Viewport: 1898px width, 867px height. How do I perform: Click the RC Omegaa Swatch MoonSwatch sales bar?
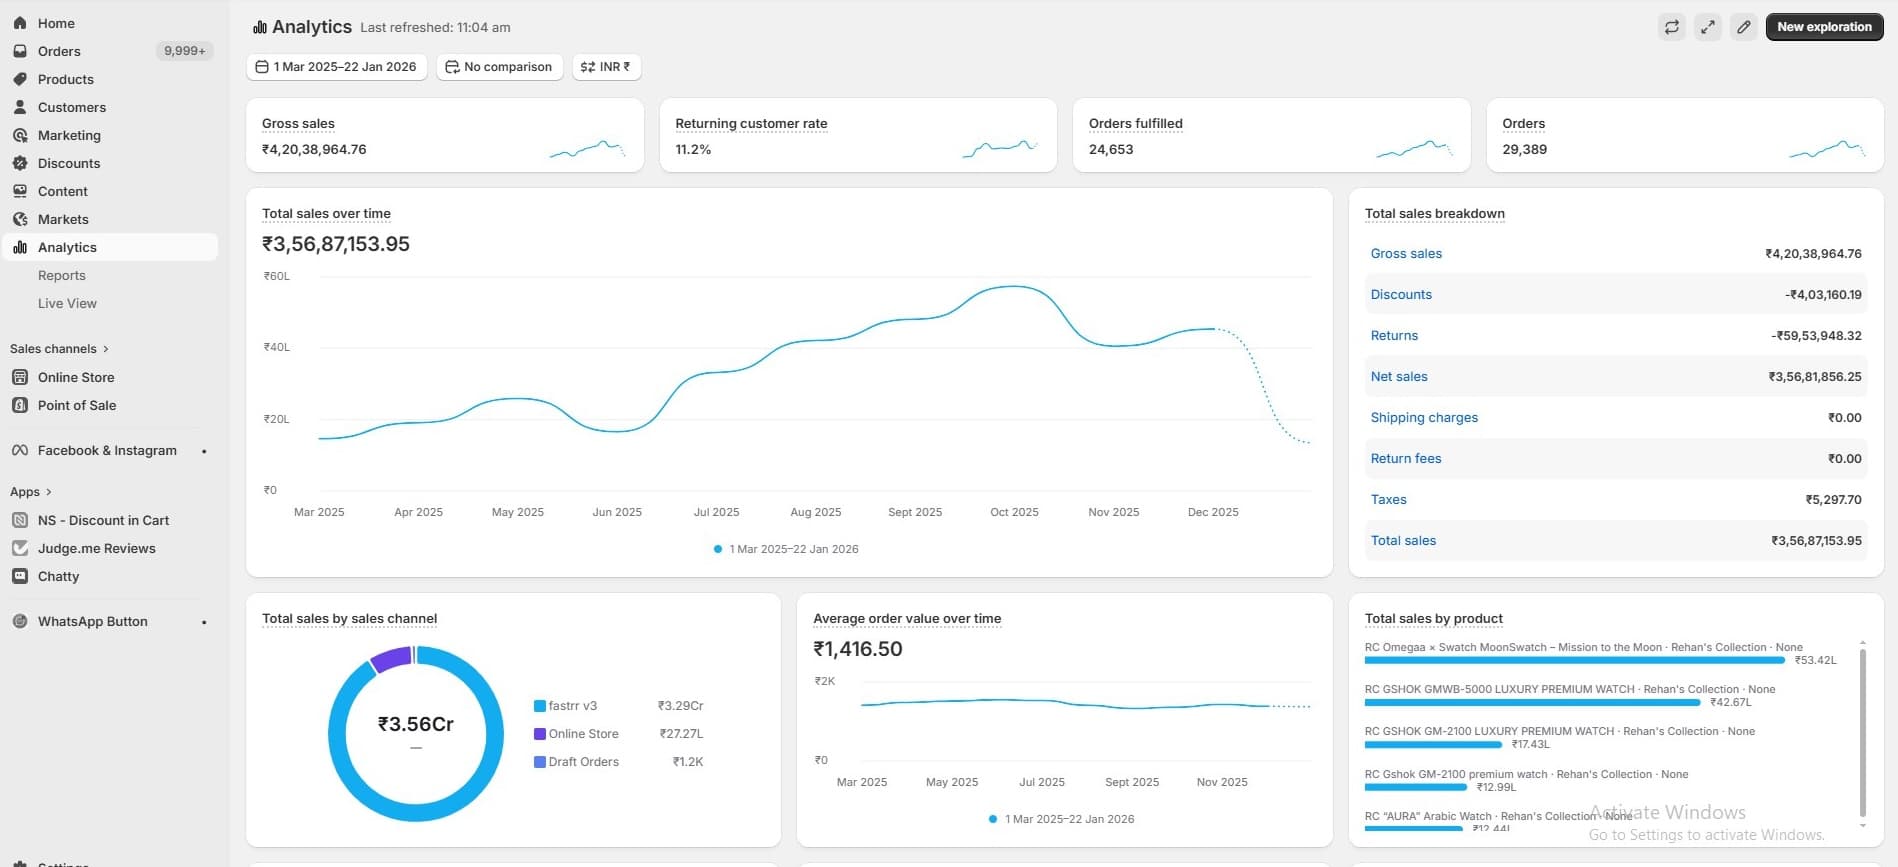click(x=1575, y=660)
